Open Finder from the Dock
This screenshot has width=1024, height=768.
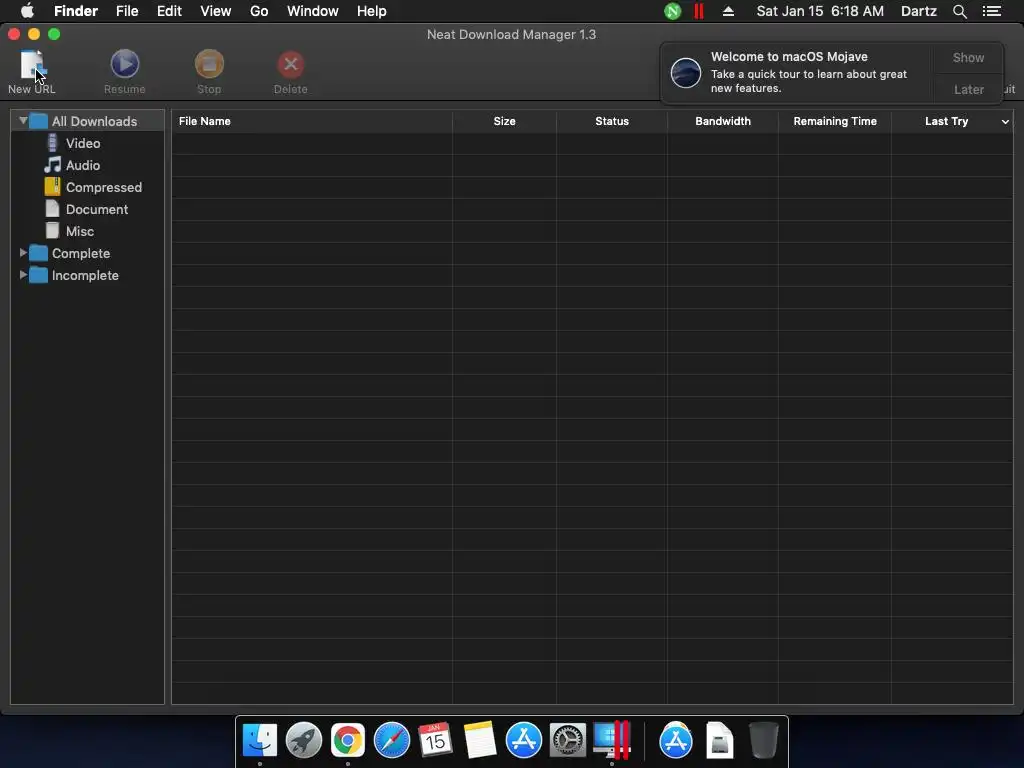point(260,741)
